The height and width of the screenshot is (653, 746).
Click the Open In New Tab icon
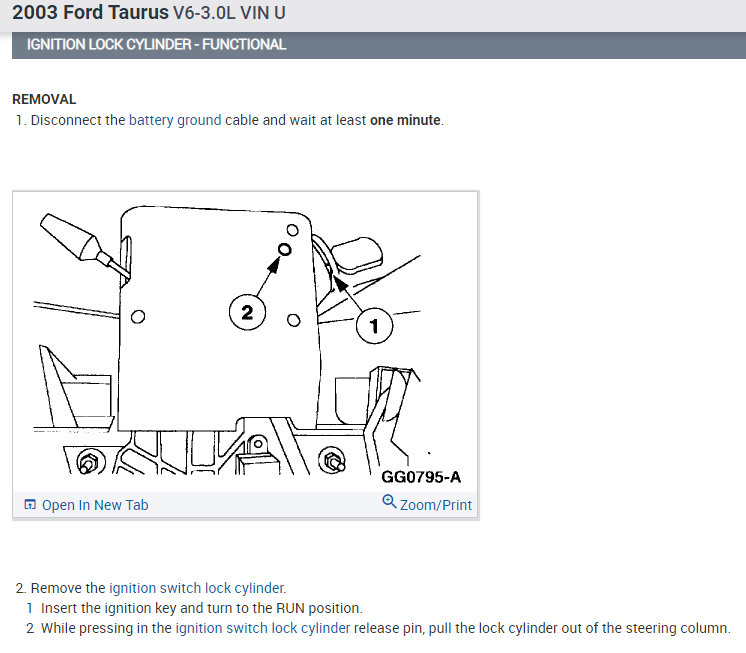click(30, 504)
